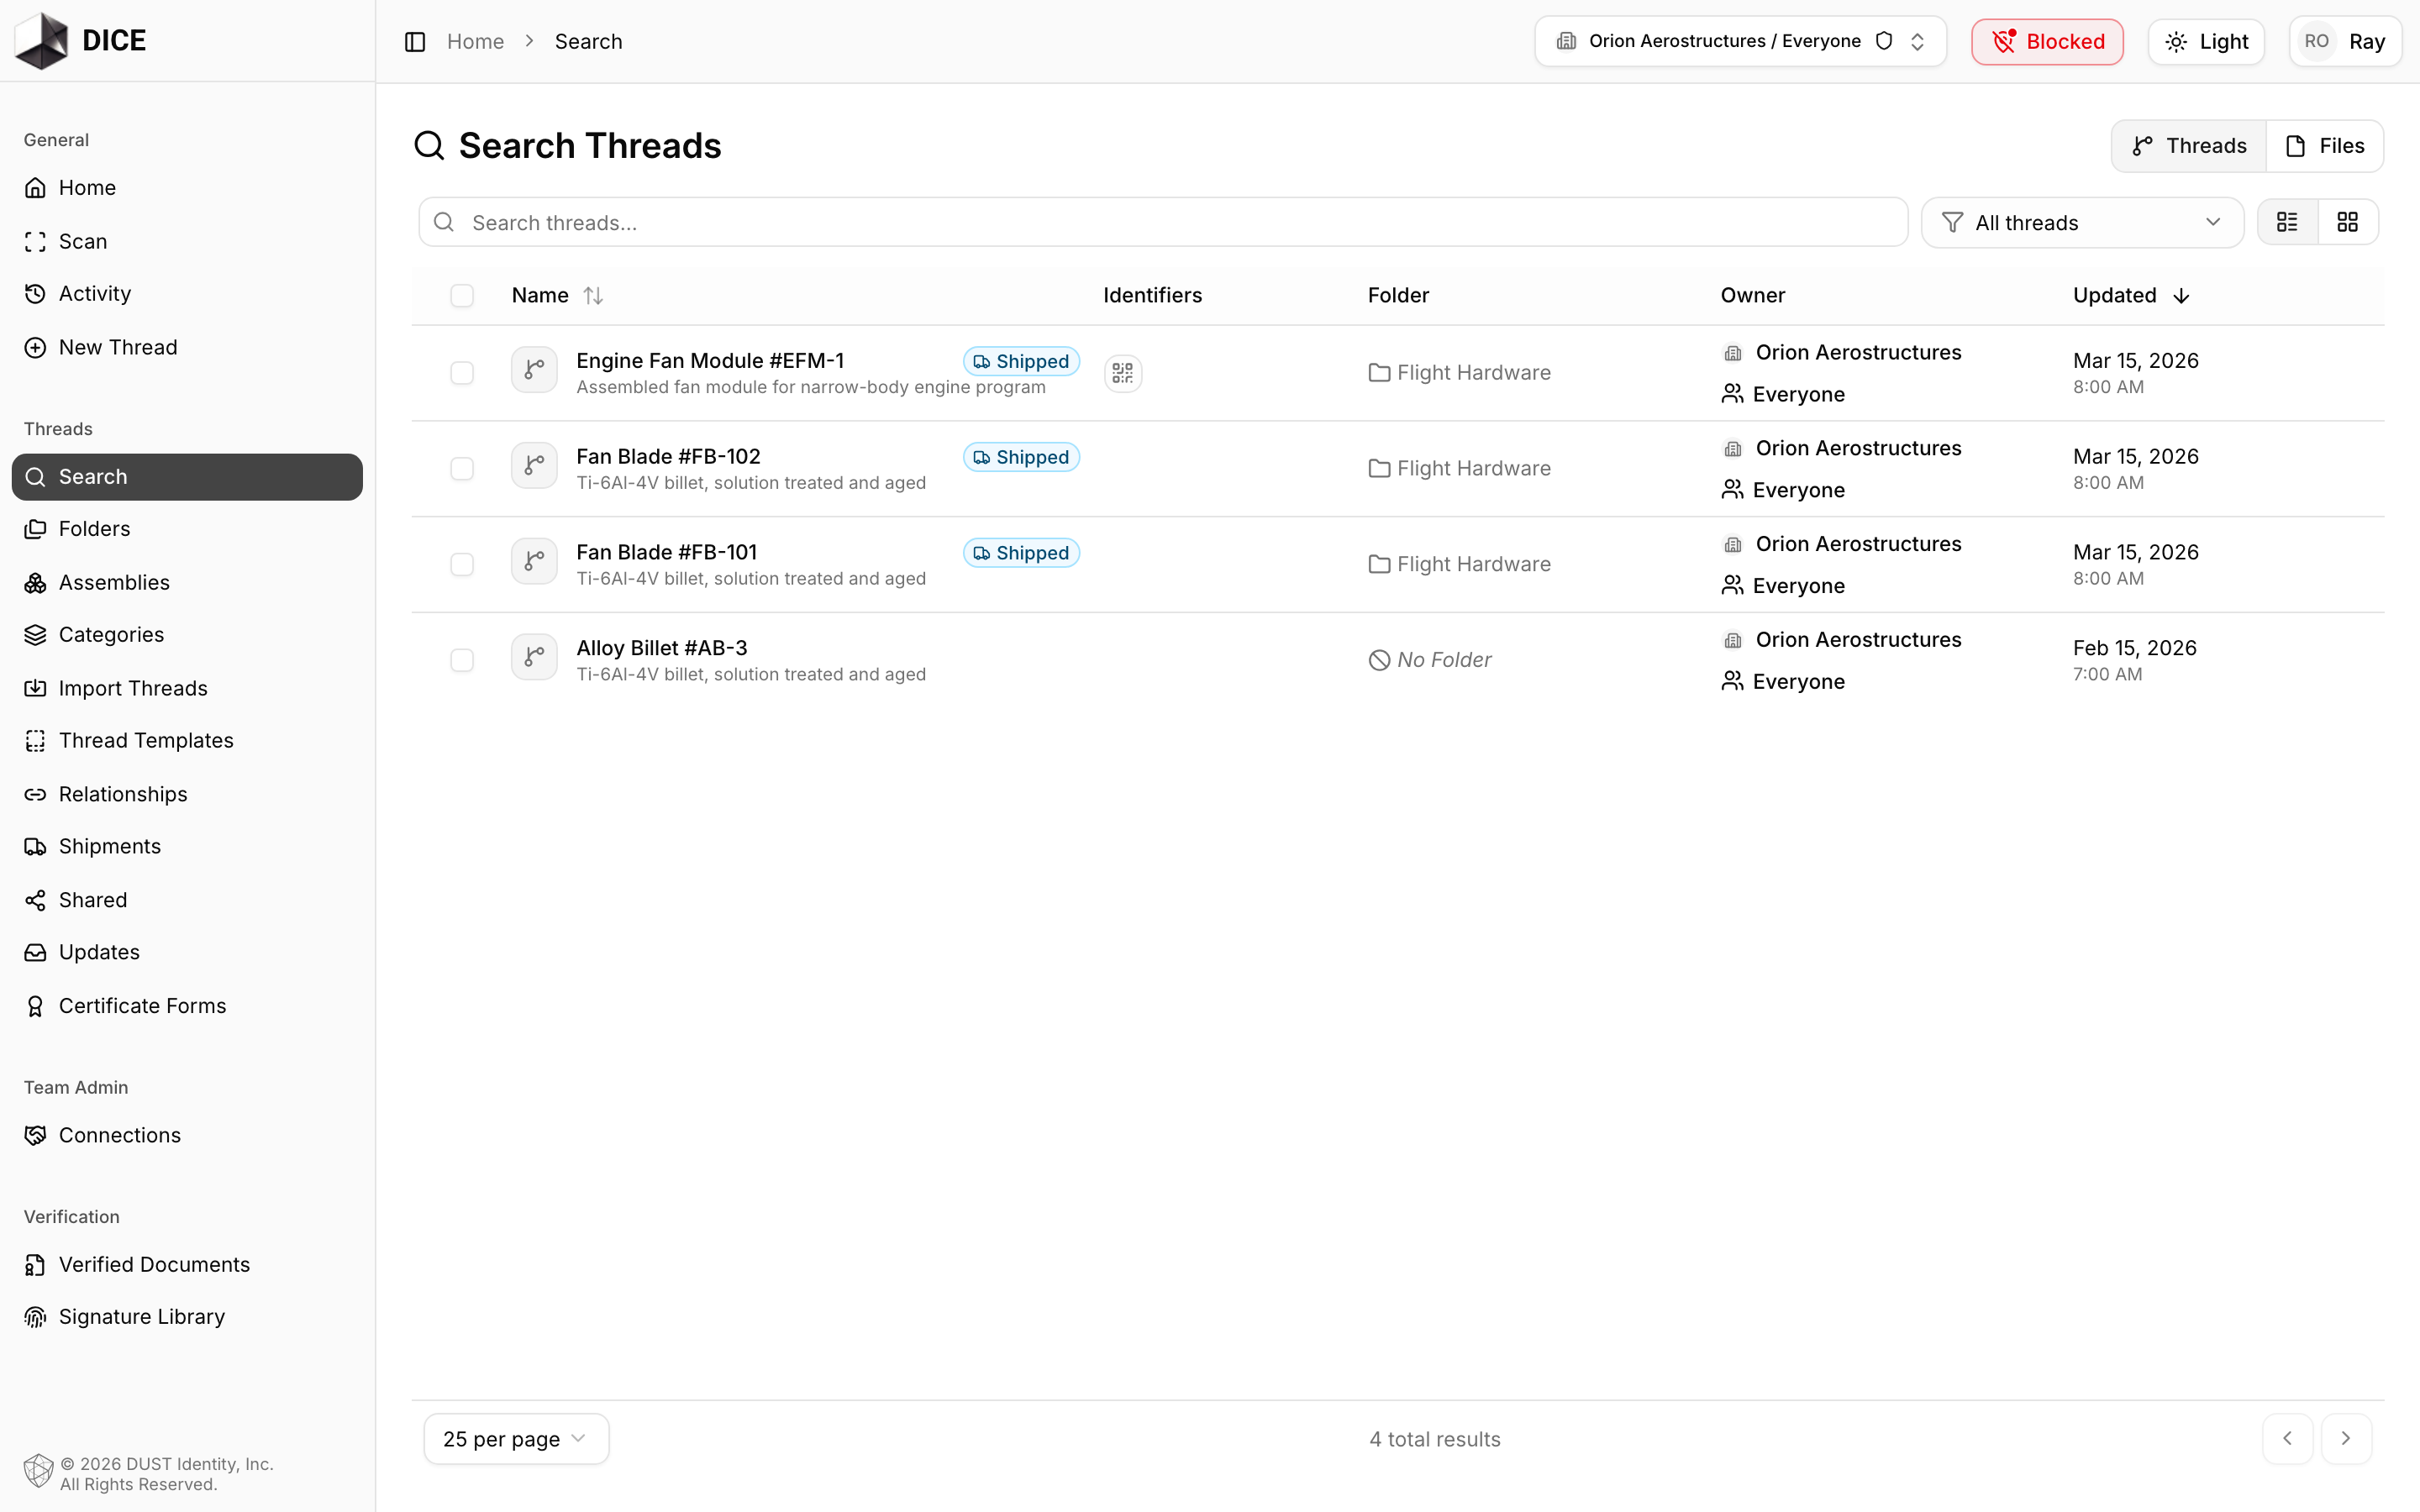This screenshot has width=2420, height=1512.
Task: Check the Fan Blade #FB-102 row
Action: click(x=462, y=469)
